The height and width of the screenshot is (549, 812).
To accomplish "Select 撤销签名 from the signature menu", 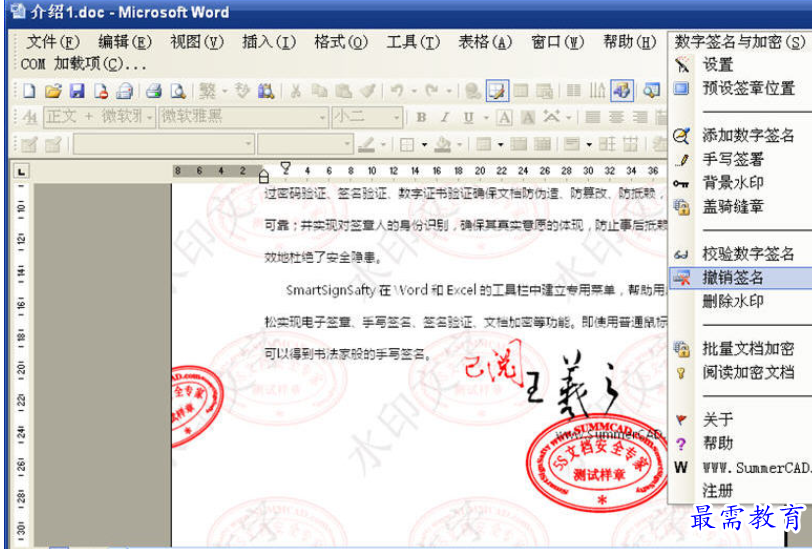I will point(741,278).
